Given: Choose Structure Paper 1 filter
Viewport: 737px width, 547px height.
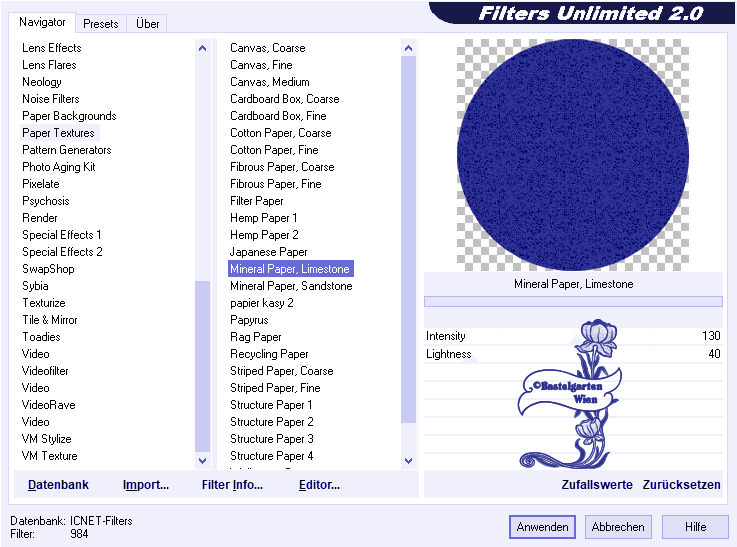Looking at the screenshot, I should coord(271,405).
